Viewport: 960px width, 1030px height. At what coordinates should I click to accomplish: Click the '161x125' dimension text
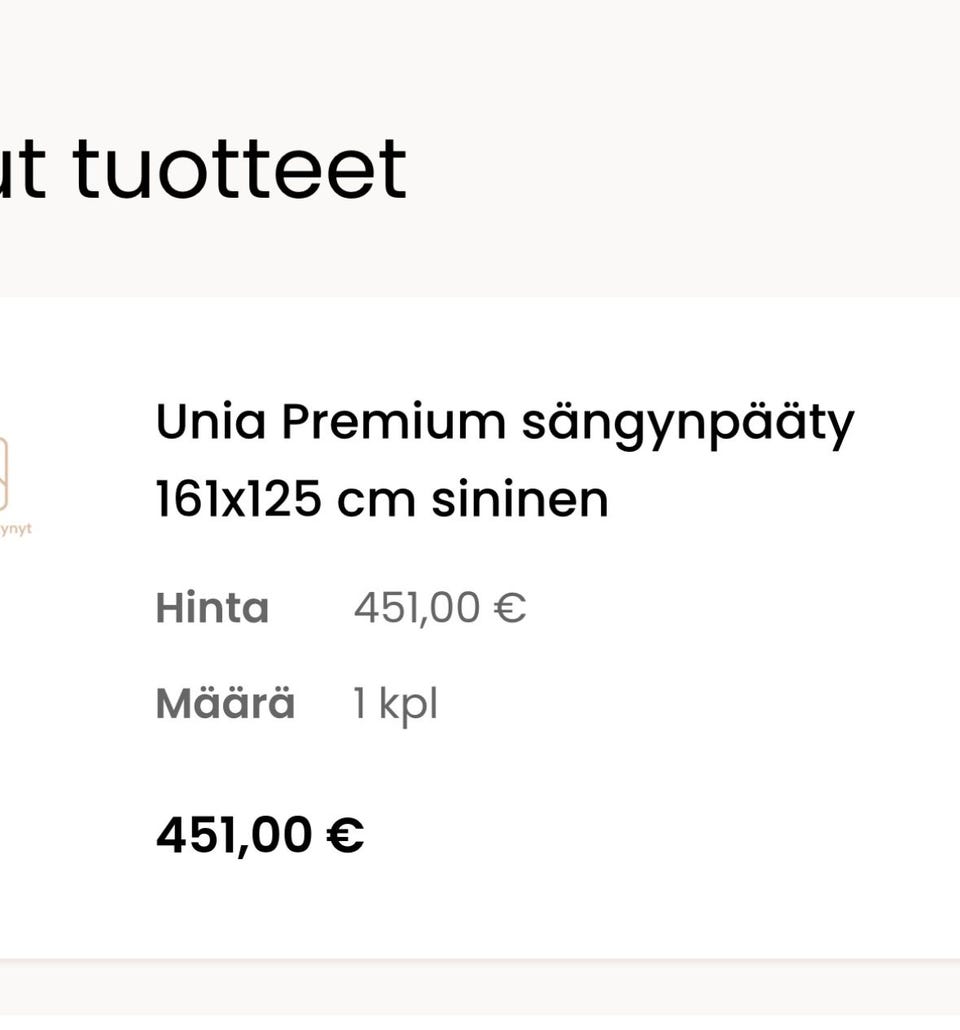[x=238, y=499]
